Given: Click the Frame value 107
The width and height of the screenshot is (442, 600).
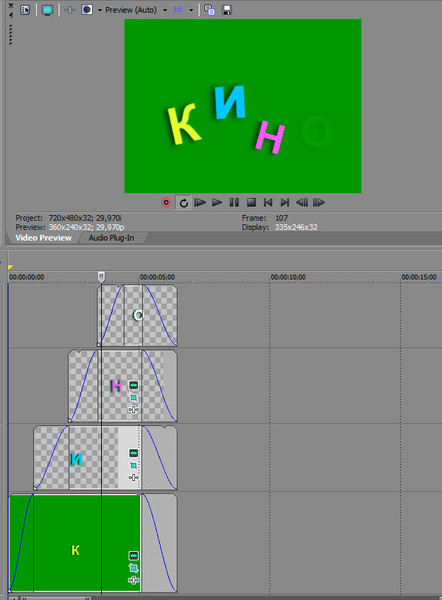Looking at the screenshot, I should [282, 218].
